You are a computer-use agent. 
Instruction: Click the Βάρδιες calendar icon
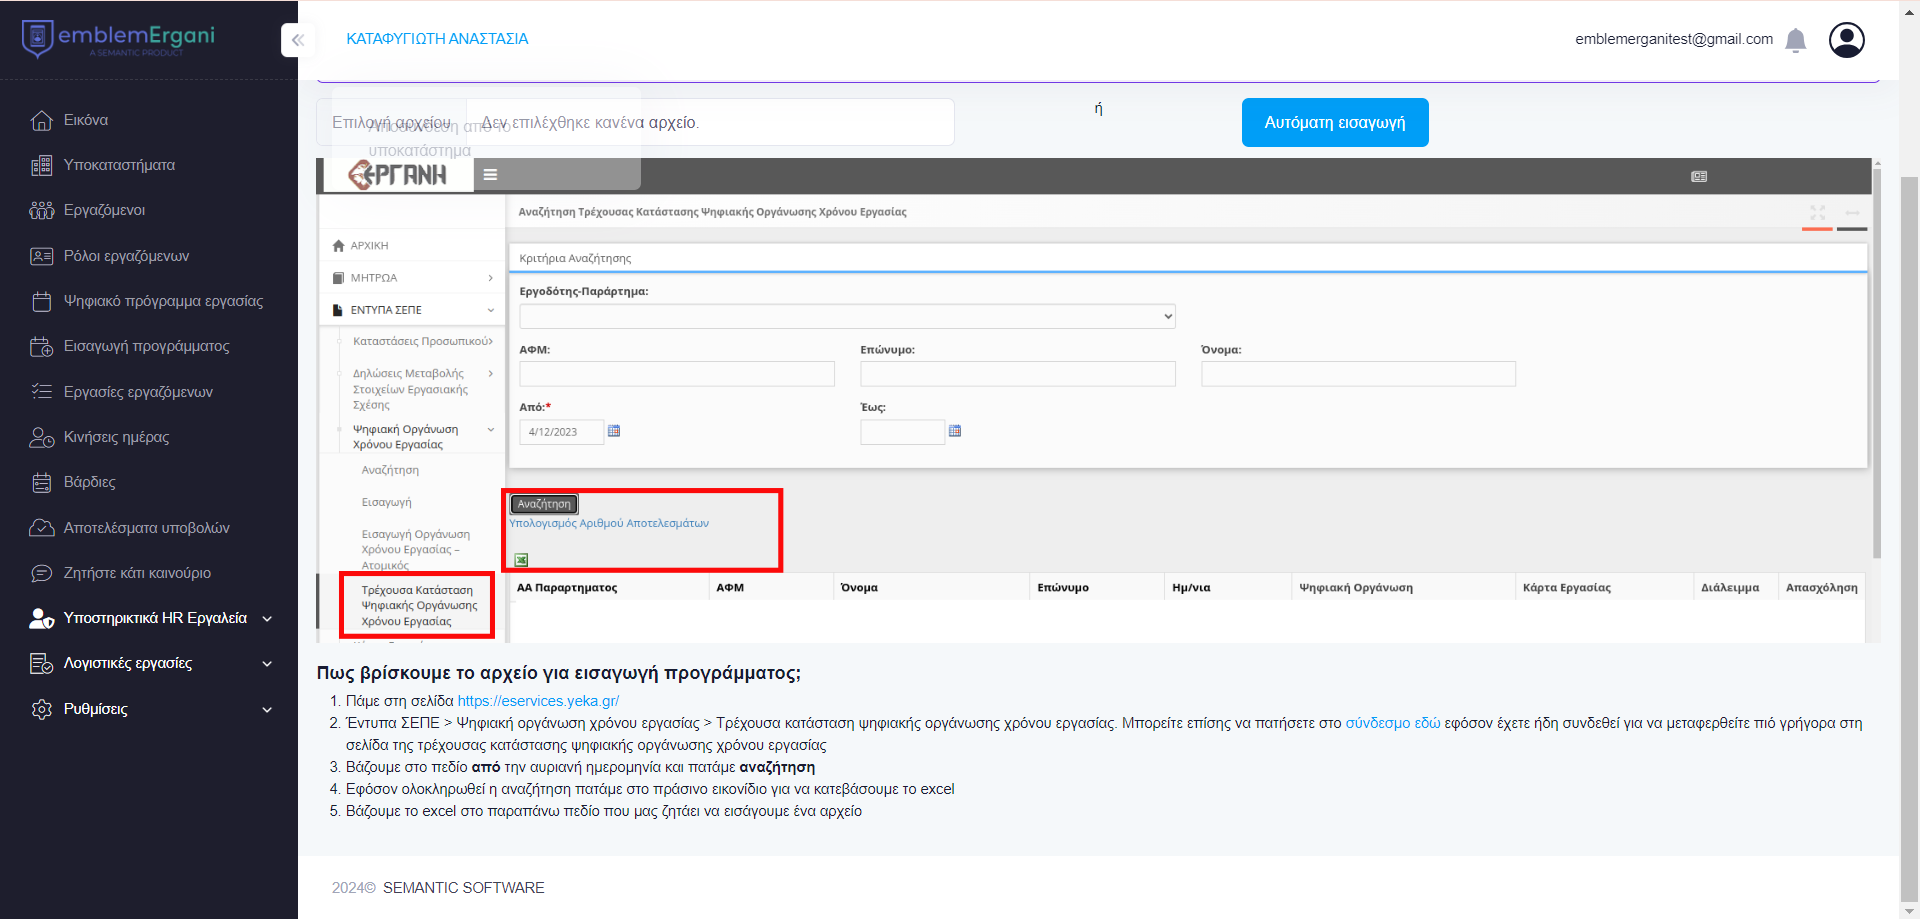tap(41, 483)
